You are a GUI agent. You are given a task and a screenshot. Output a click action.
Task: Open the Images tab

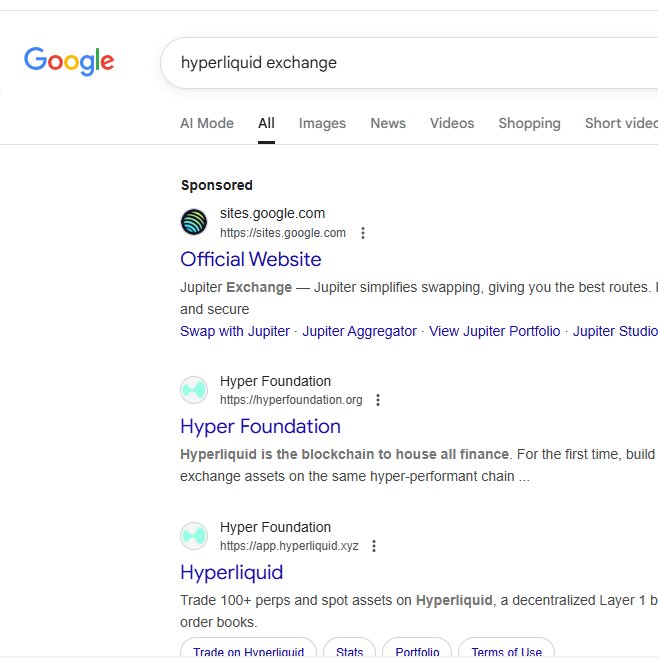pos(322,123)
